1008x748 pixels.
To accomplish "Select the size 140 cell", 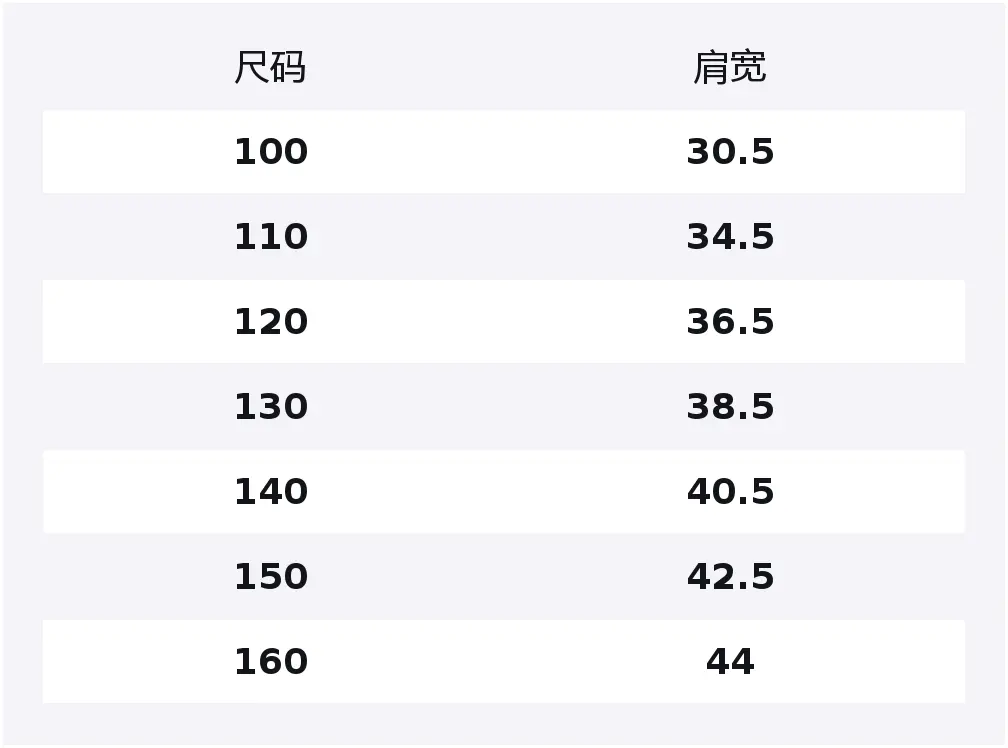I will (270, 492).
